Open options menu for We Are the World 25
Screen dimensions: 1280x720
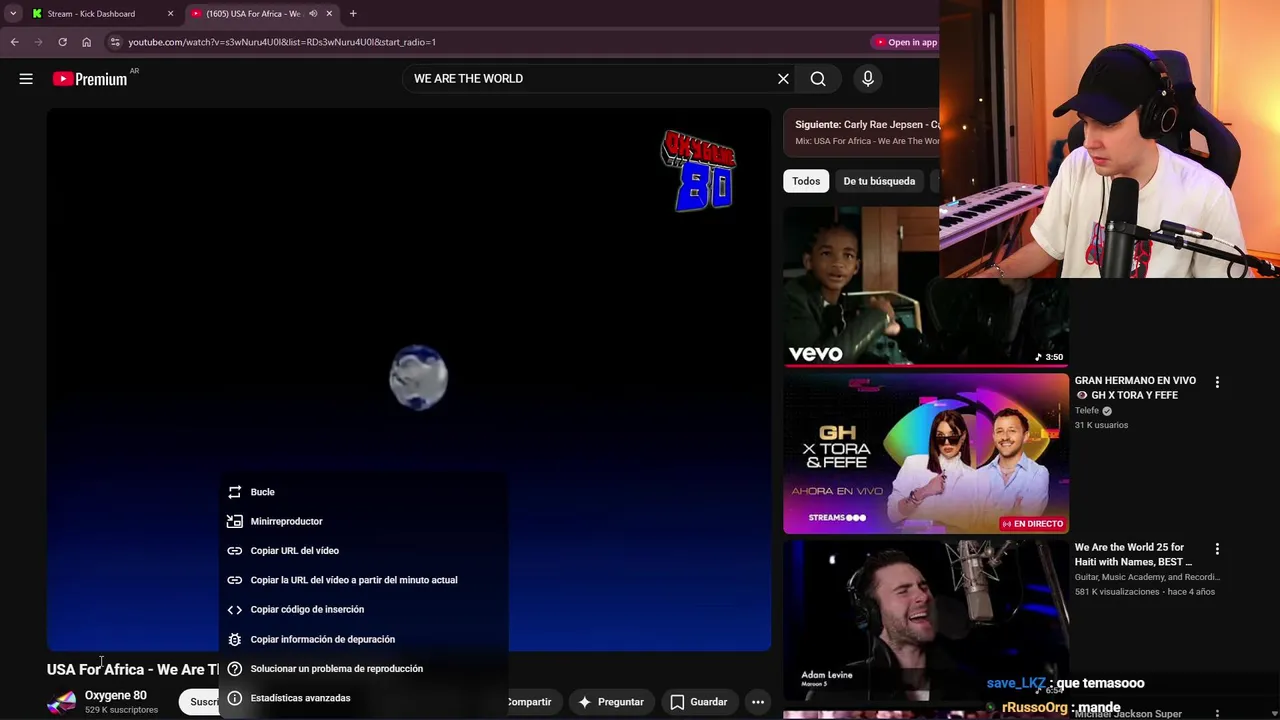point(1217,549)
